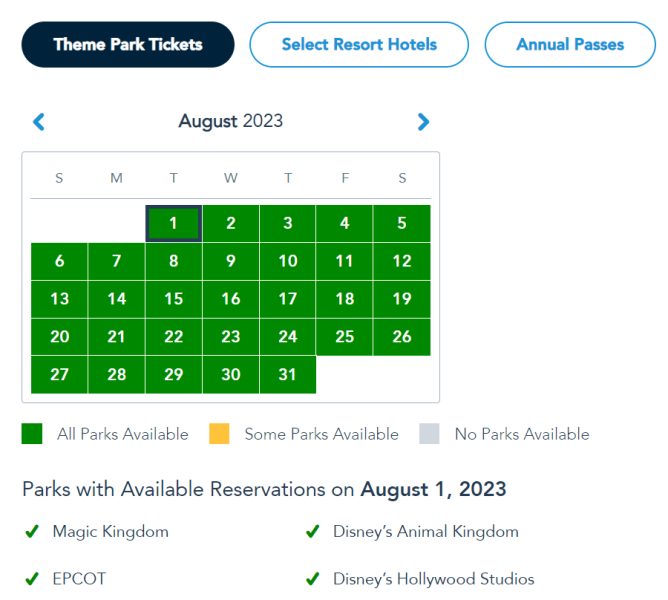The width and height of the screenshot is (668, 600).
Task: Click the green All Parks Available swatch
Action: 32,434
